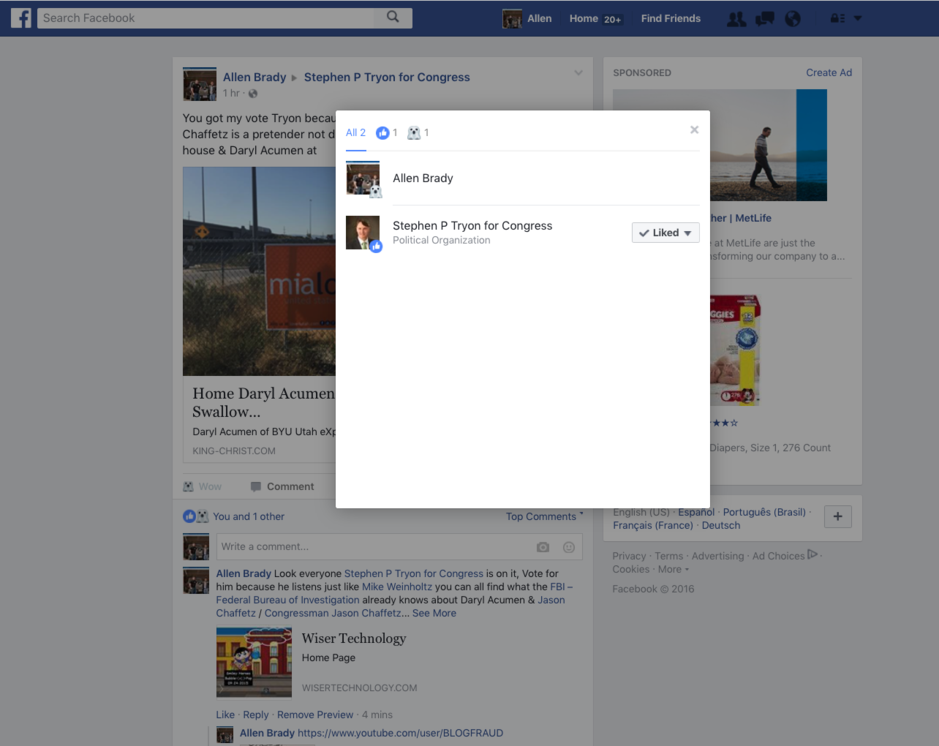Click the search magnifier button

coord(393,17)
